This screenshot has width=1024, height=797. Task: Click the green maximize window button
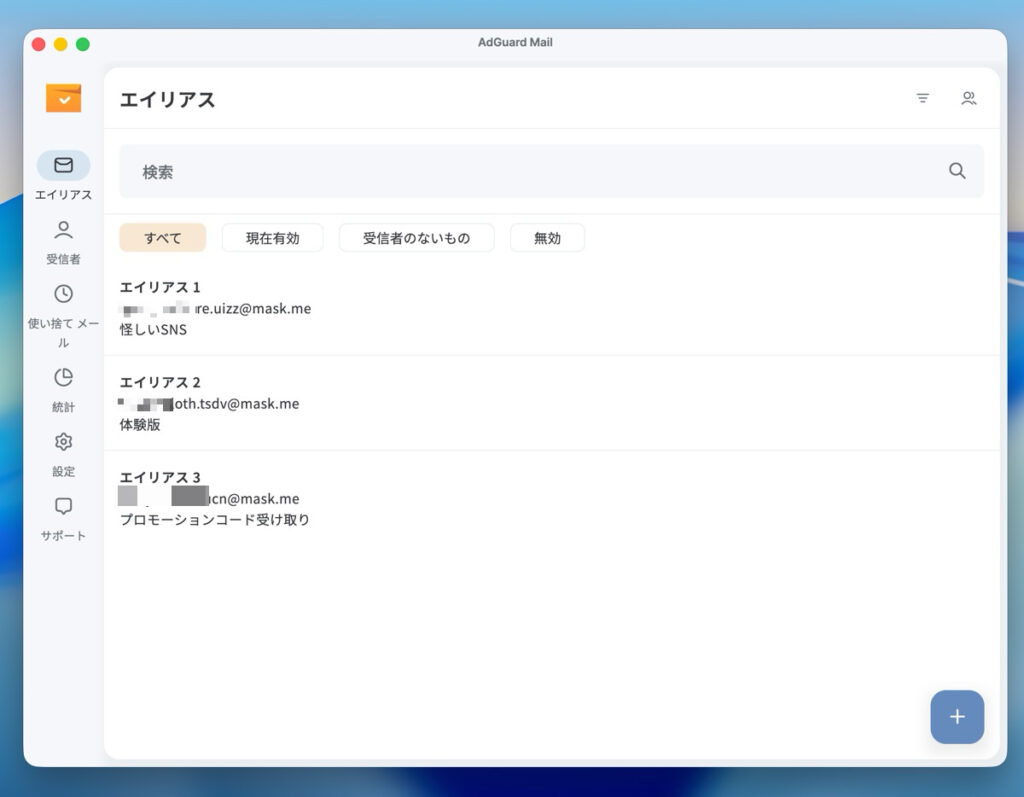[83, 44]
